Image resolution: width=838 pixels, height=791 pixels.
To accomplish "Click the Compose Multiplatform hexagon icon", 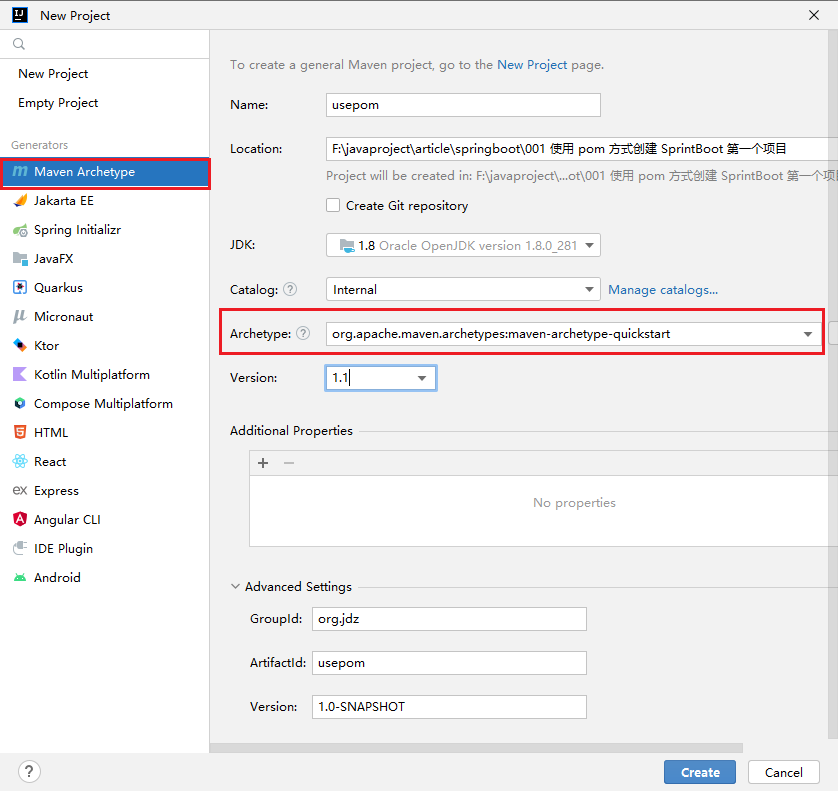I will (20, 404).
